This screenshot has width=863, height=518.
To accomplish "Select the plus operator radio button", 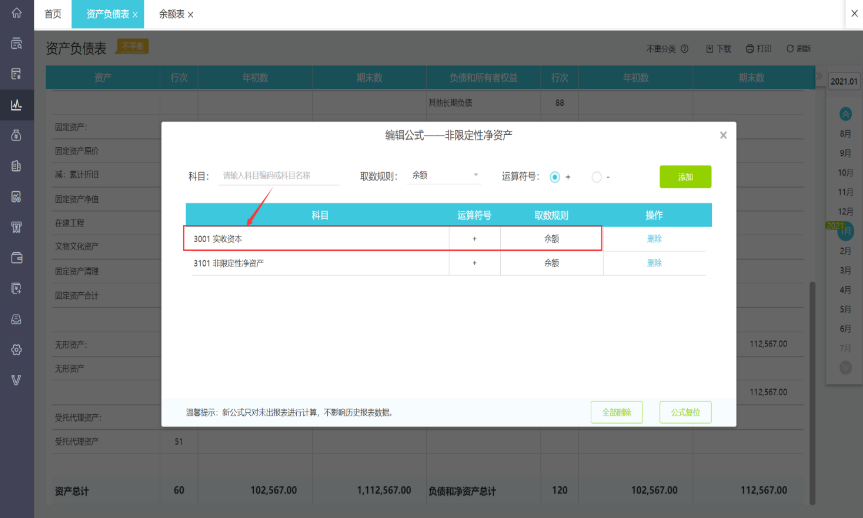I will point(555,177).
